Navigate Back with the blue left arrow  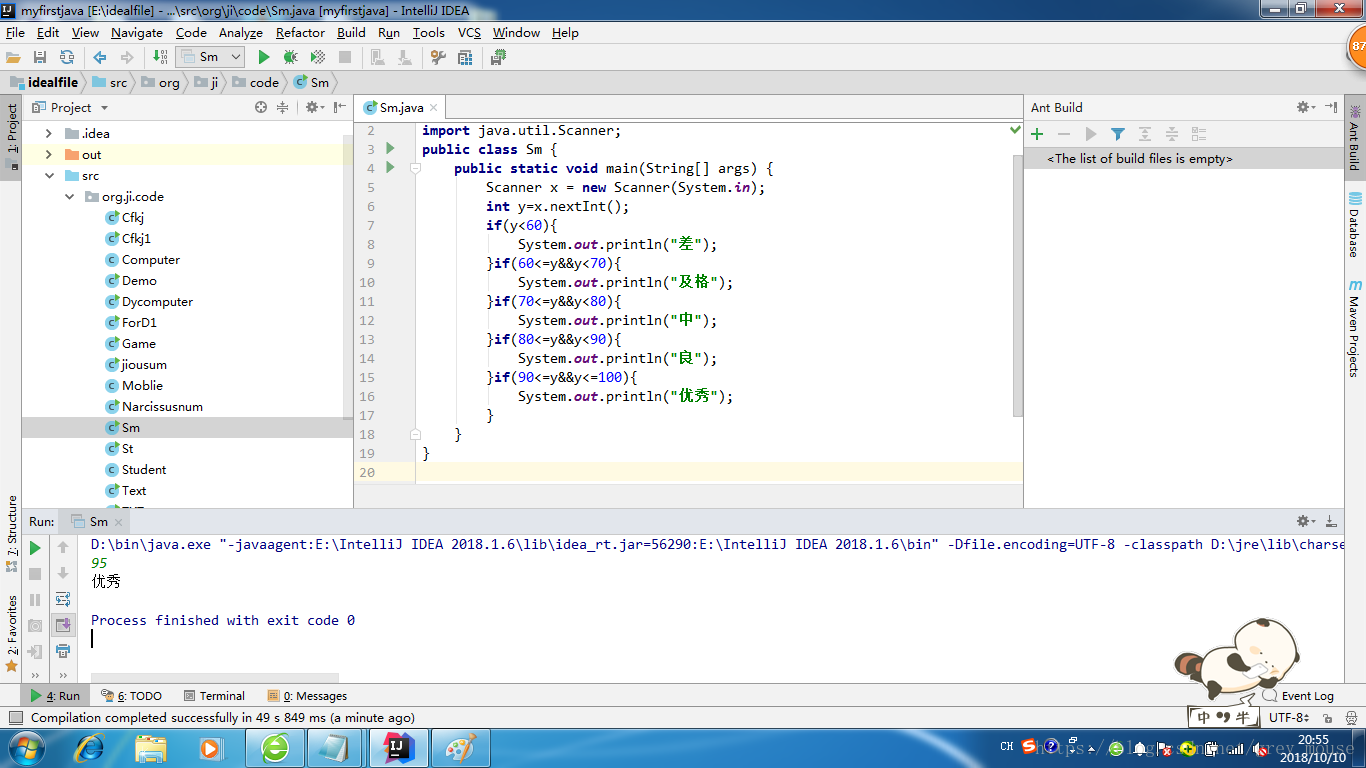(x=100, y=57)
